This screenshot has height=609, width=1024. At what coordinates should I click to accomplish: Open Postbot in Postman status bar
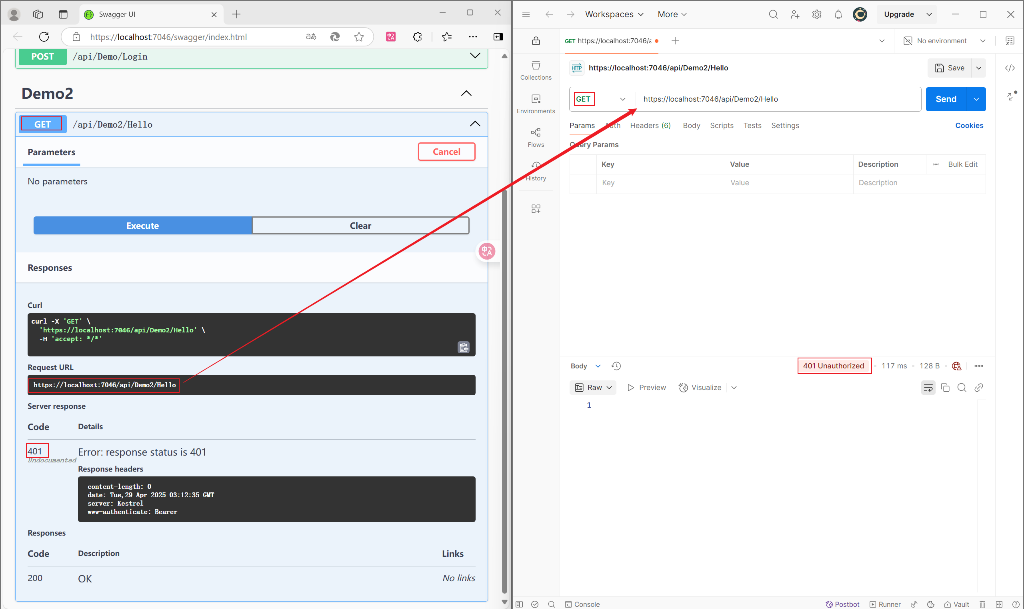pyautogui.click(x=842, y=604)
